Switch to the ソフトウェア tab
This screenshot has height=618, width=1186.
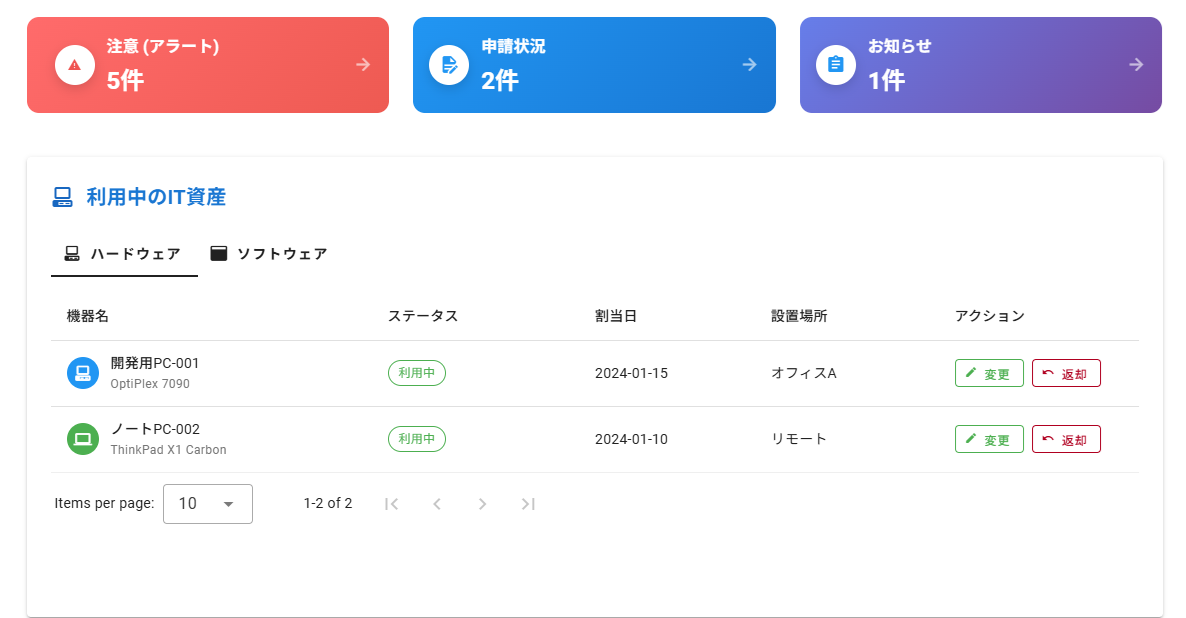pyautogui.click(x=269, y=254)
